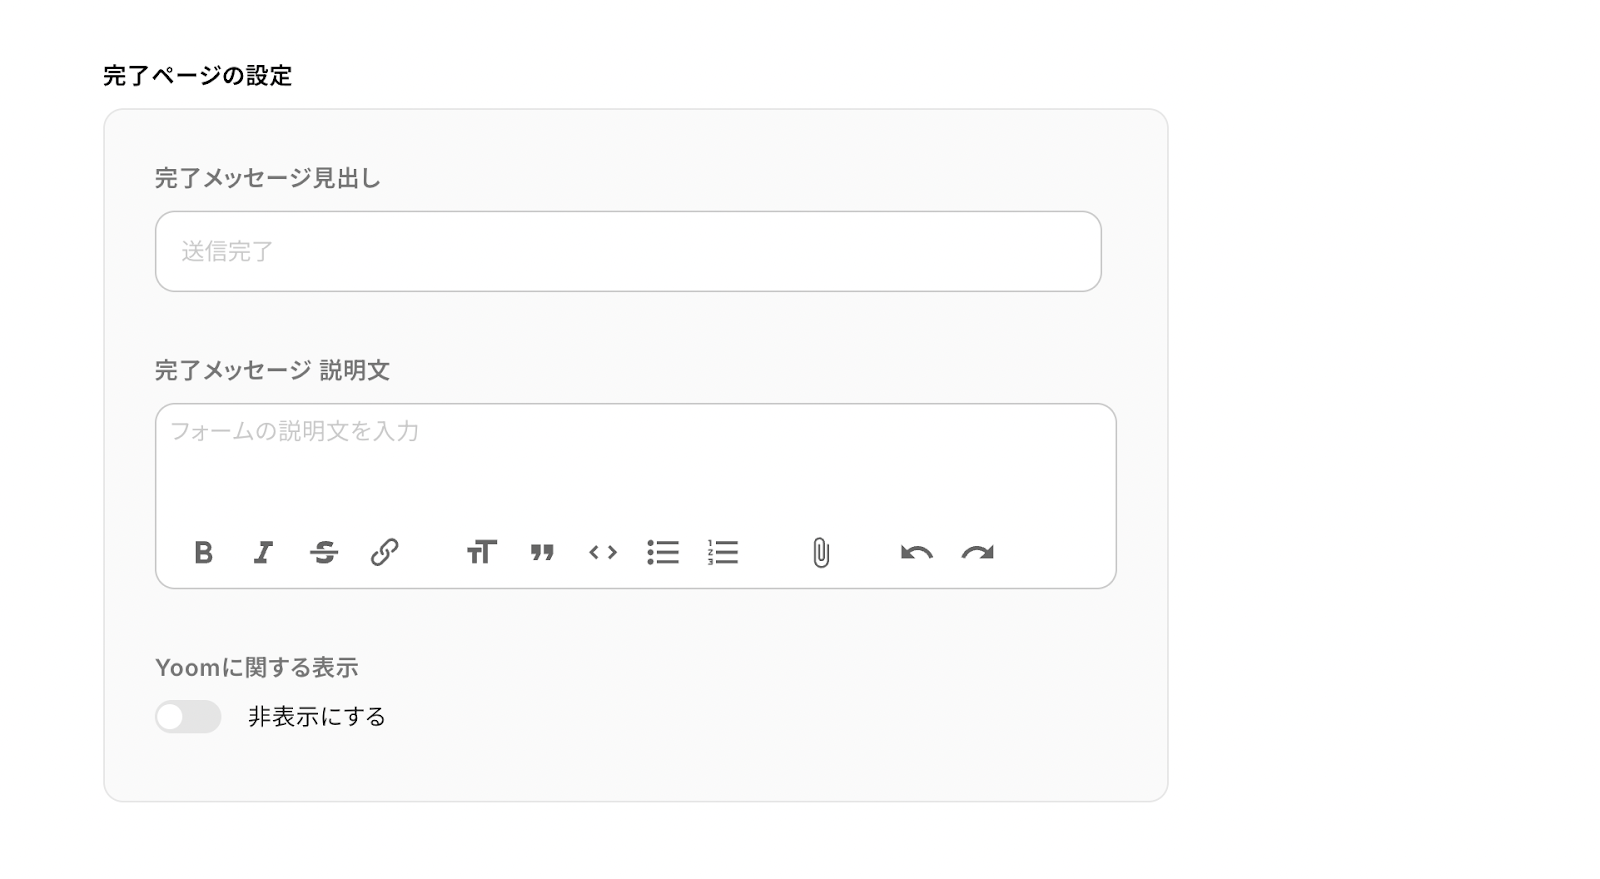Screen dimensions: 1600x879
Task: Focus the 送信完了 heading input field
Action: click(628, 251)
